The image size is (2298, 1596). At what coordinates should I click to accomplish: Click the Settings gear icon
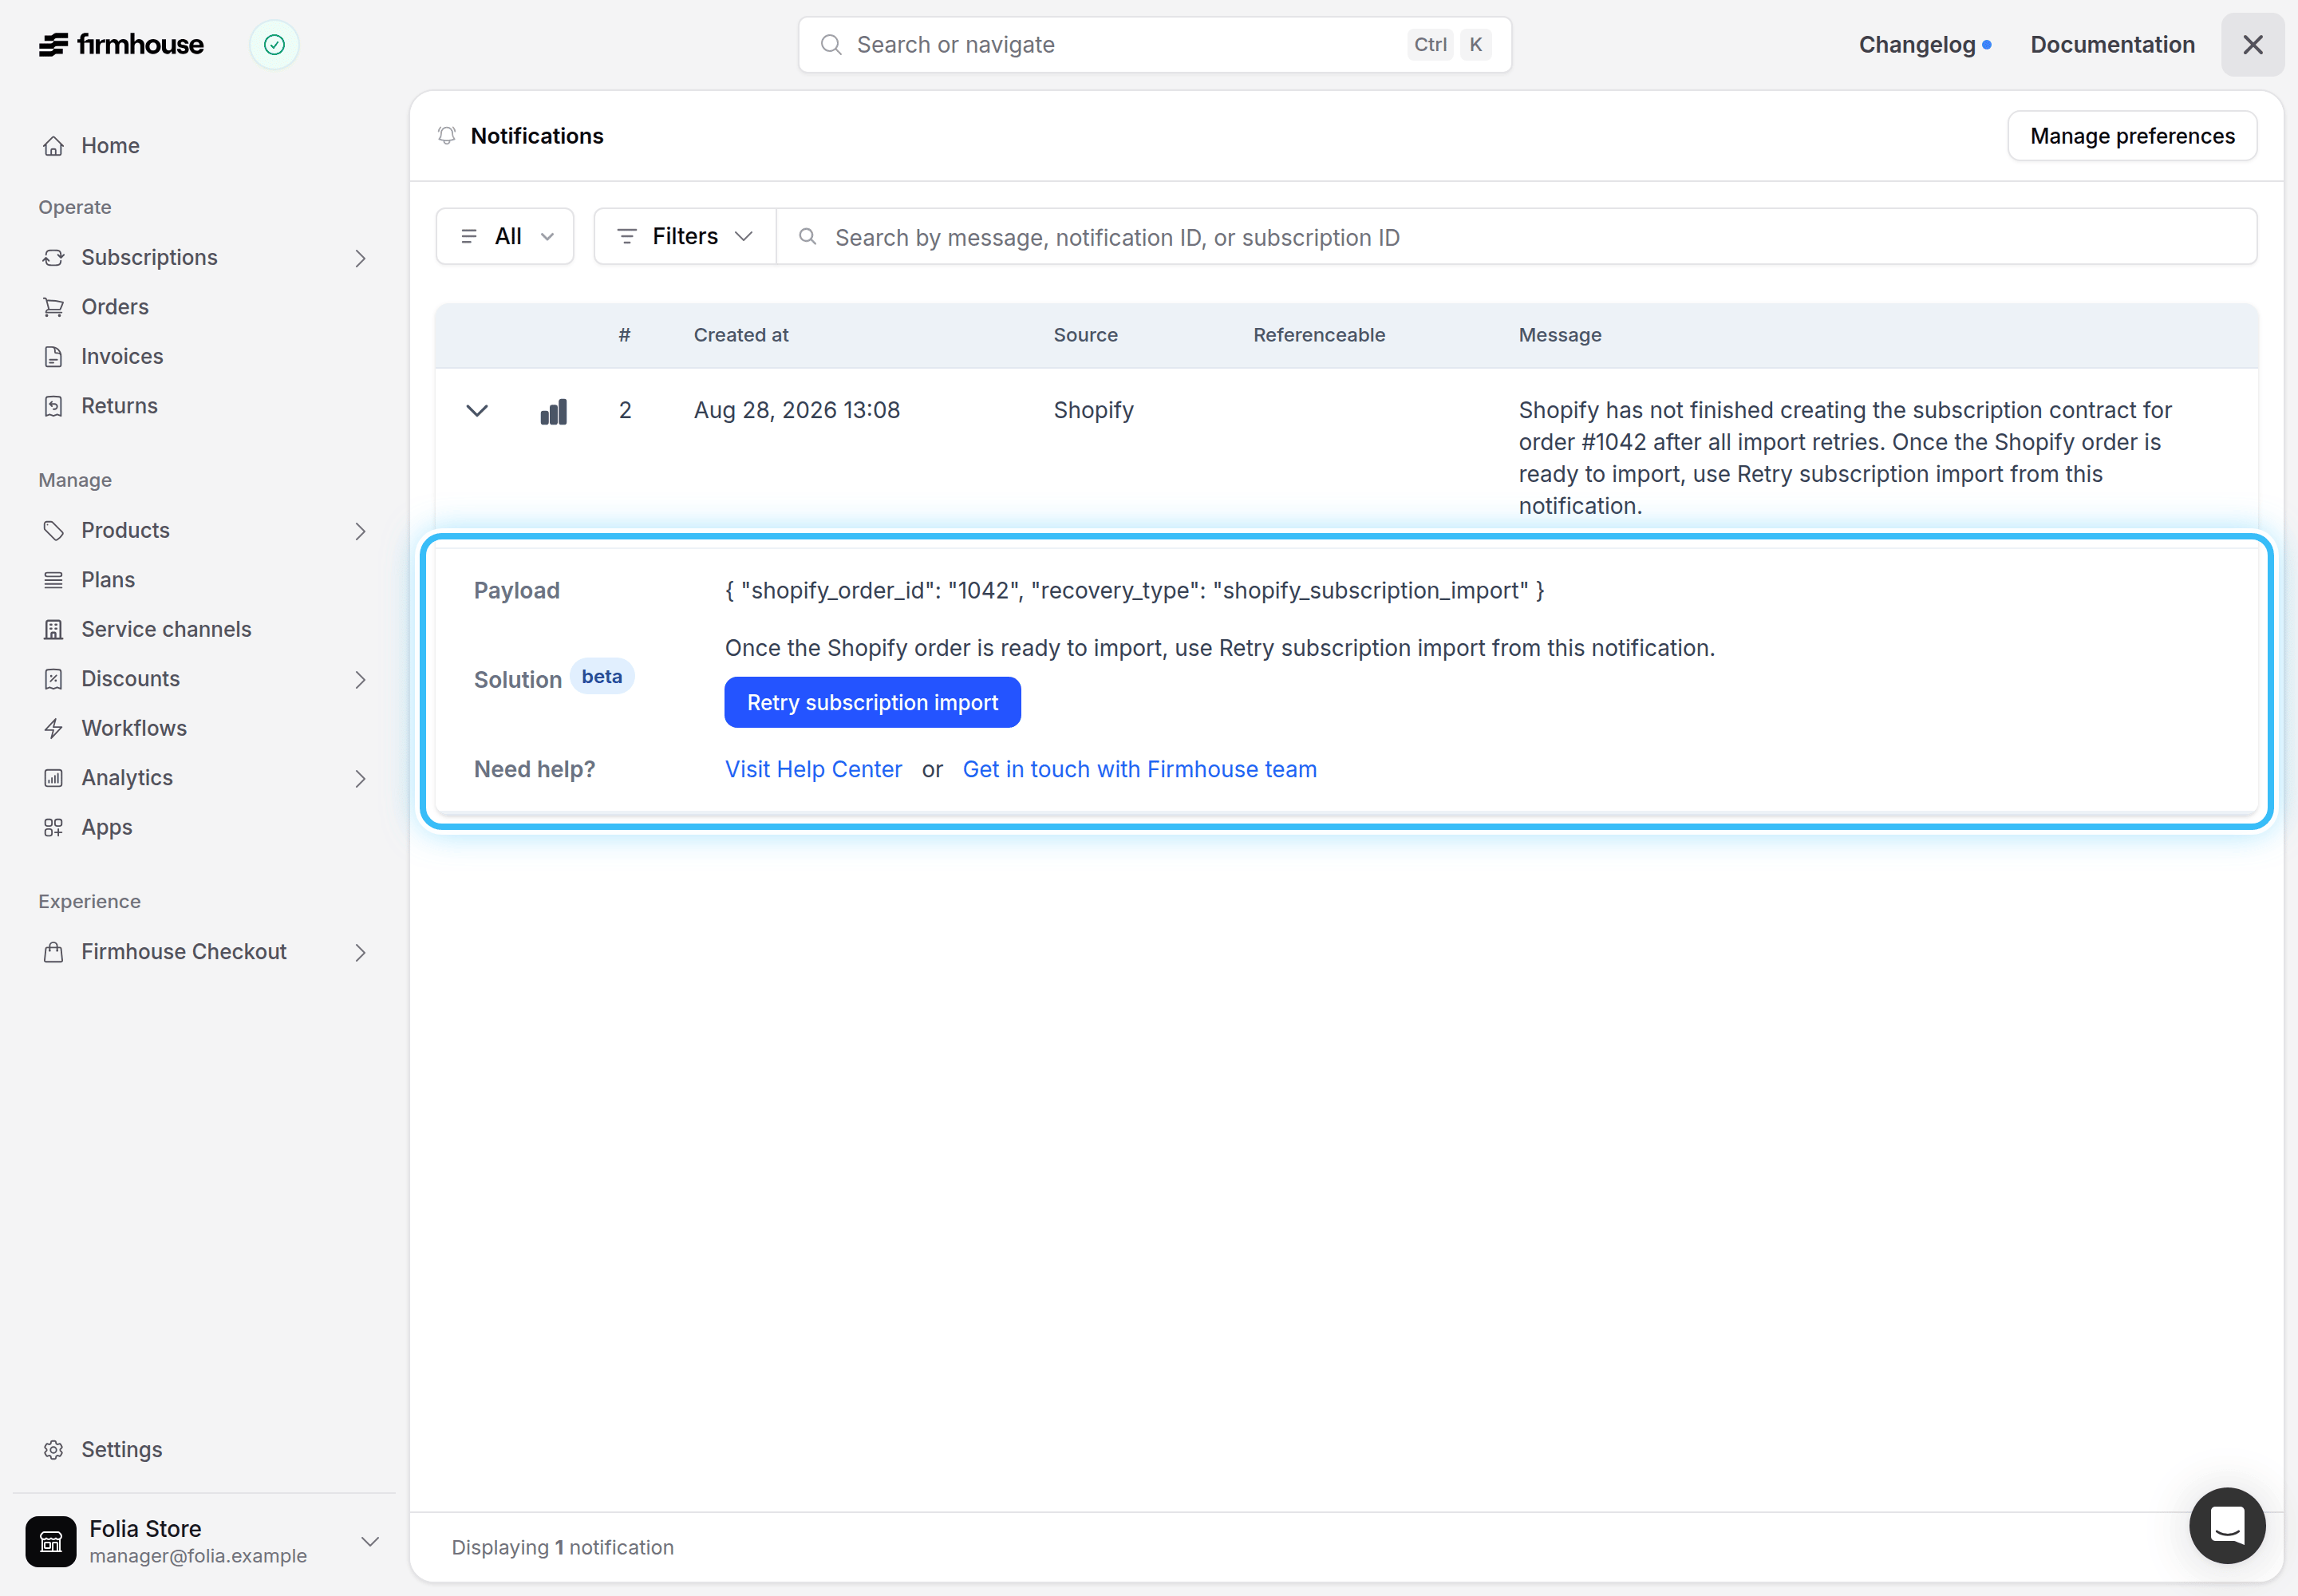(54, 1450)
